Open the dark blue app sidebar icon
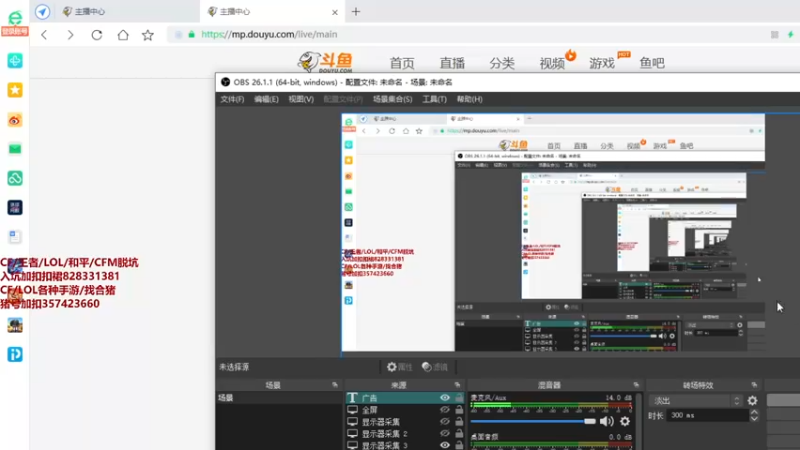Screen dimensions: 800x450 point(15,208)
